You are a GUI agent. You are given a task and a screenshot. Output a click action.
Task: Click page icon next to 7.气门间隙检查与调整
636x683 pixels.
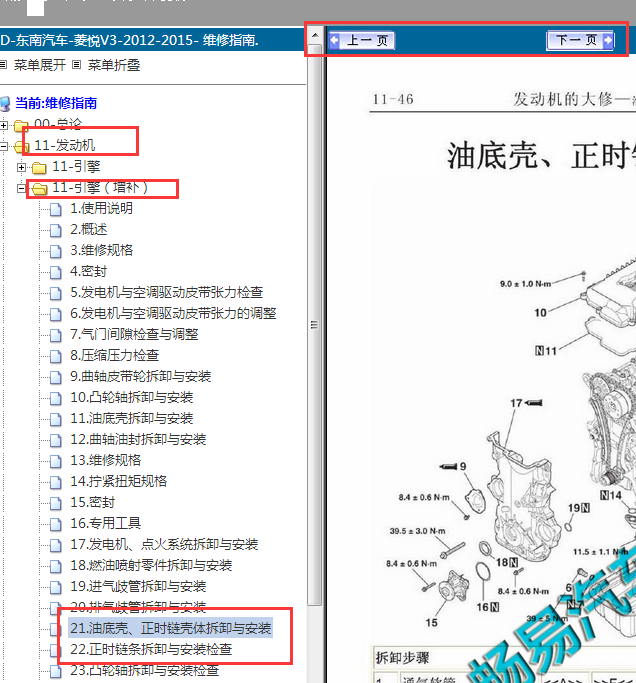tap(56, 335)
